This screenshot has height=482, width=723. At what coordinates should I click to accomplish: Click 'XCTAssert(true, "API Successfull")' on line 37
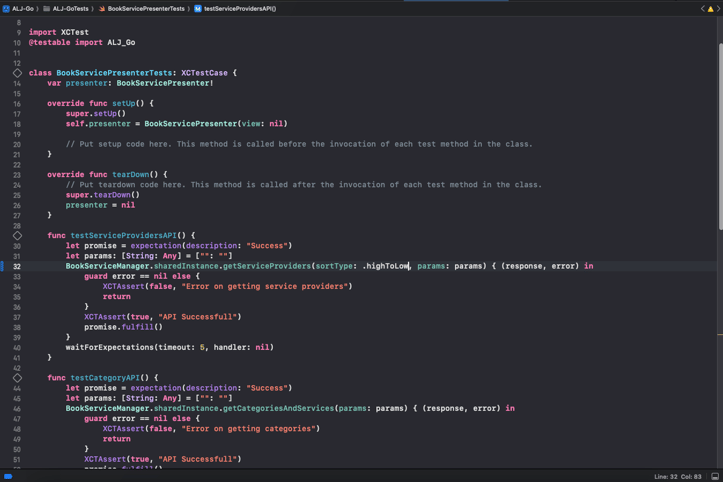[162, 316]
